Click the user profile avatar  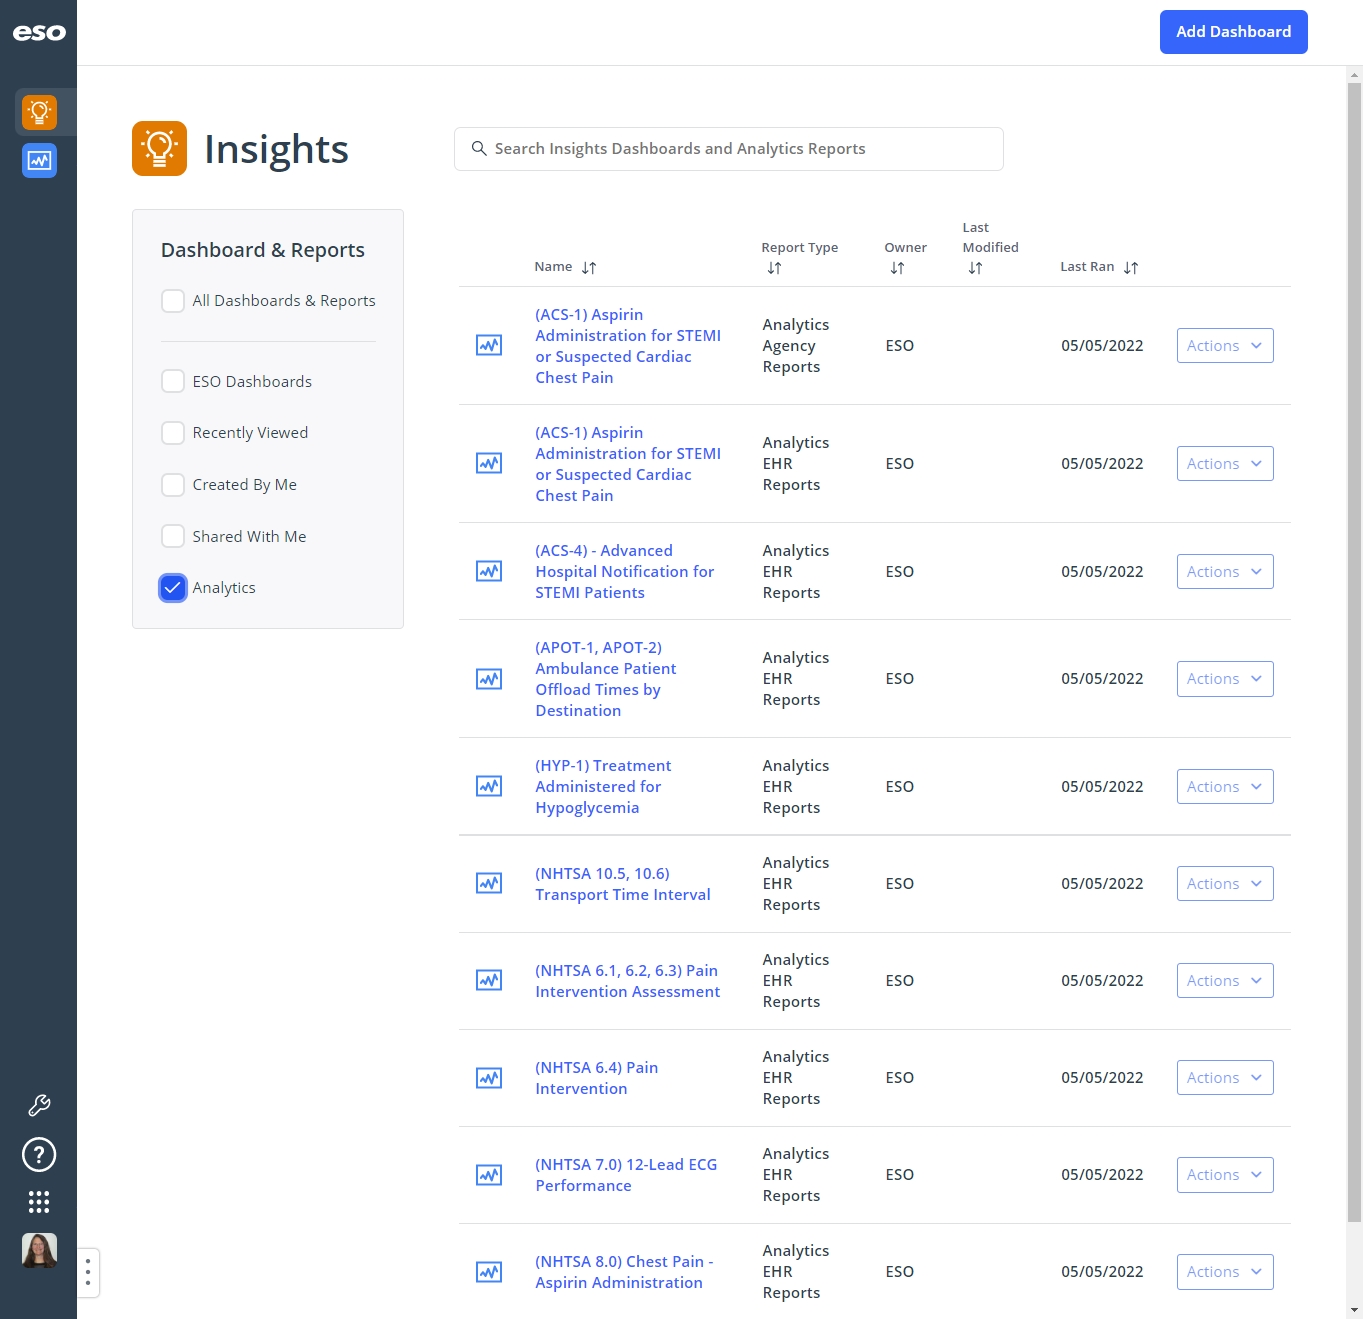point(39,1250)
